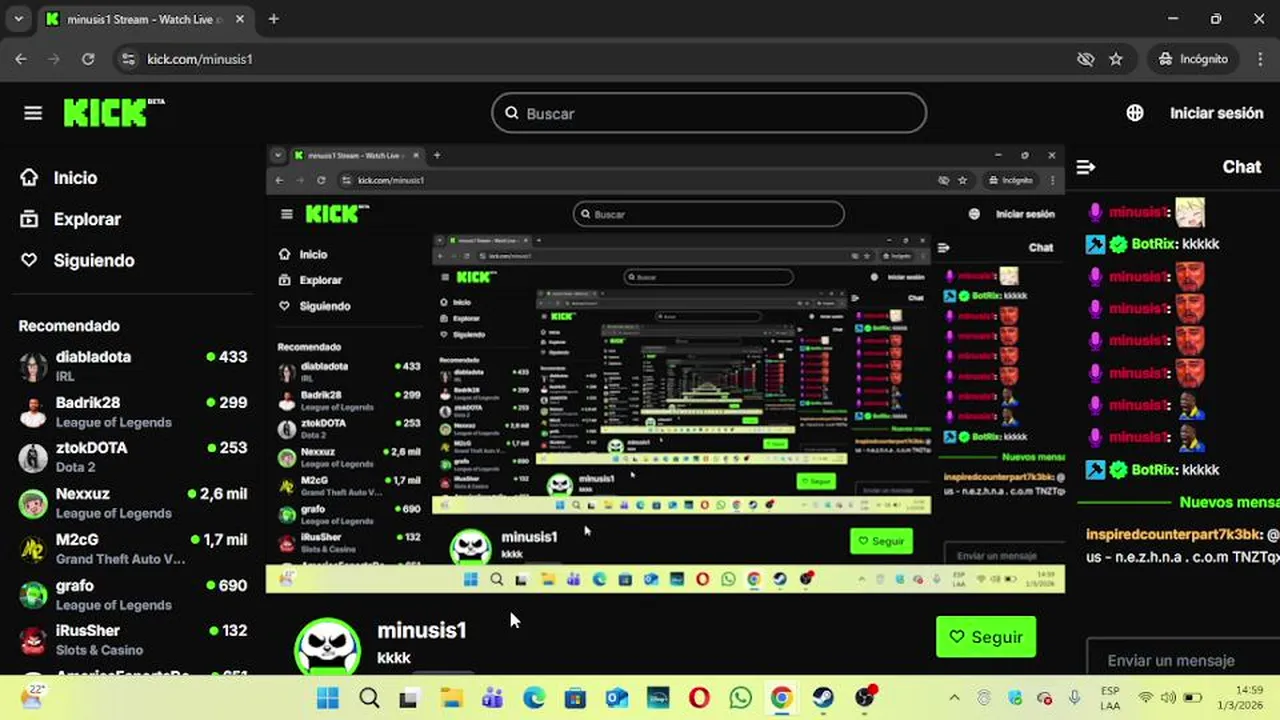Click the globe language icon beside Iniciar sesión
The image size is (1280, 720).
tap(1135, 113)
